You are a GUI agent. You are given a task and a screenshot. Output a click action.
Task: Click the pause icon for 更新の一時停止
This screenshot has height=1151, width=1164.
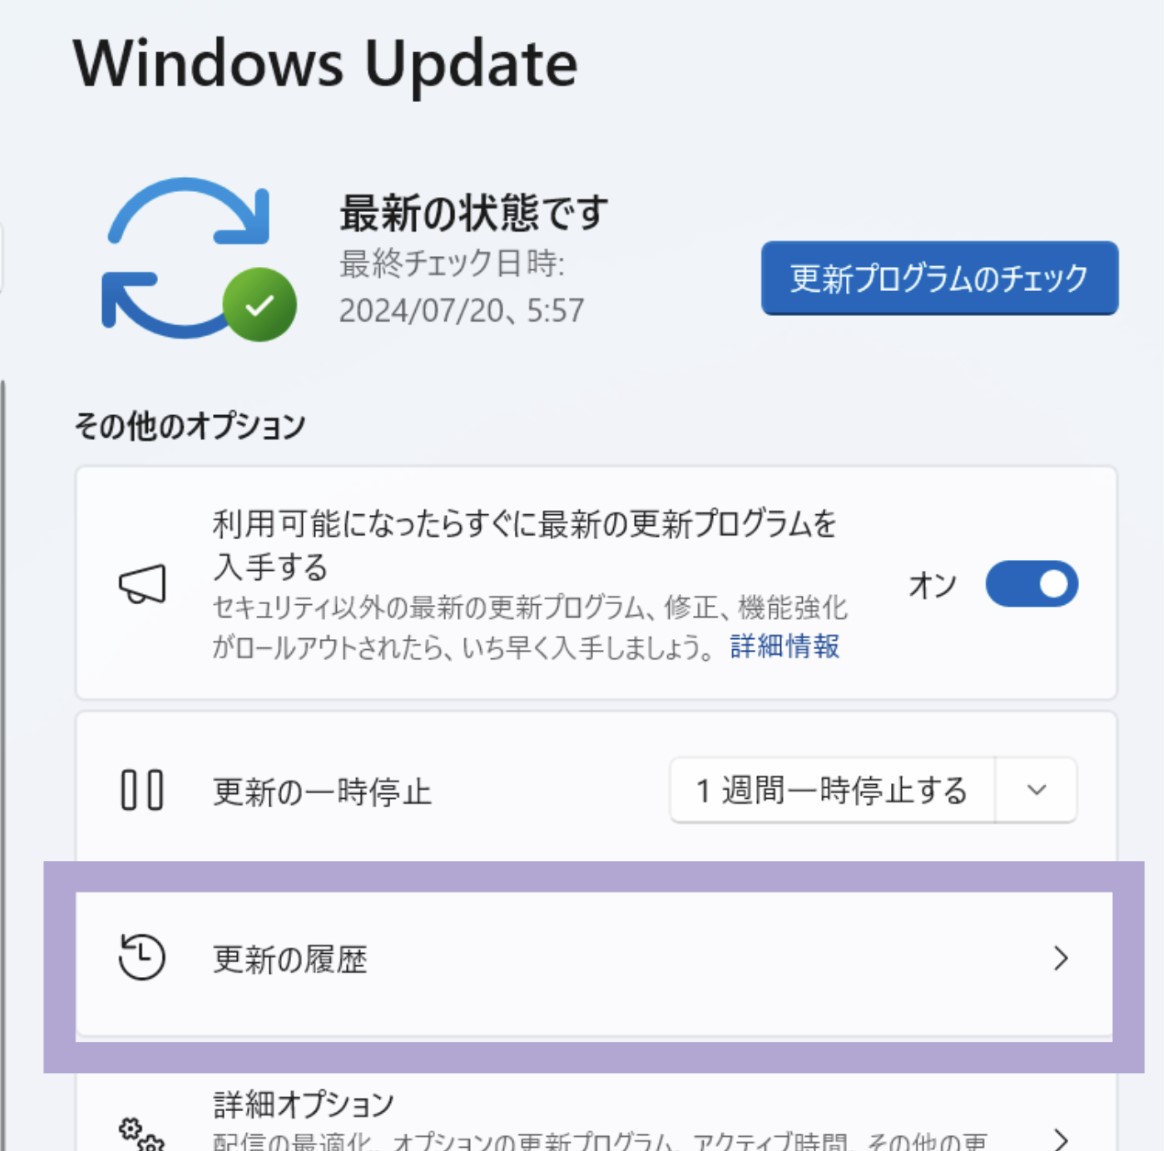(142, 790)
